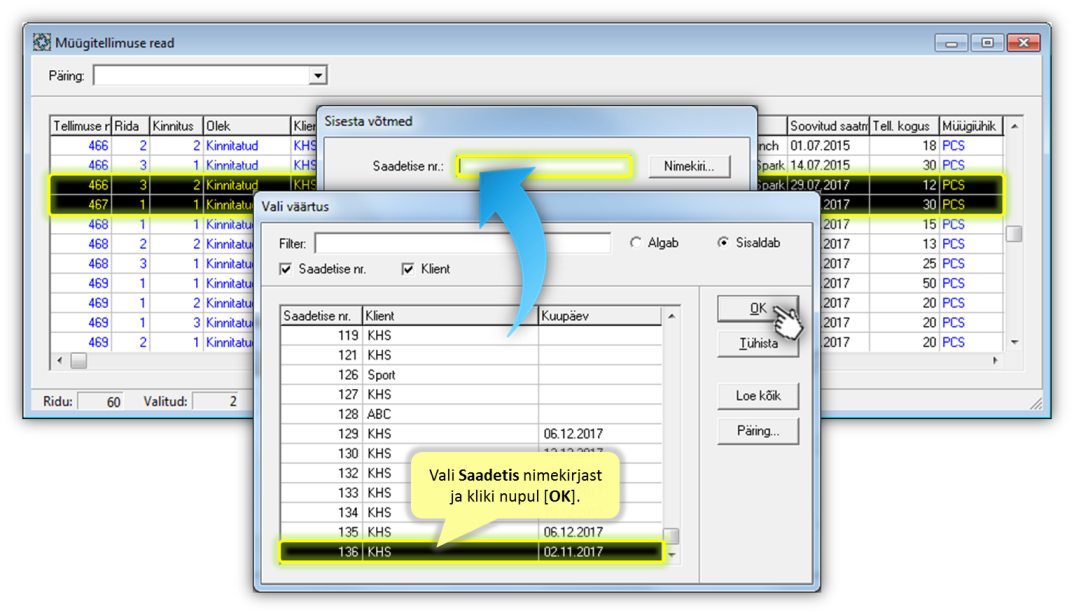Click right arrow of horizontal scrollbar
This screenshot has height=615, width=1074.
click(x=995, y=361)
